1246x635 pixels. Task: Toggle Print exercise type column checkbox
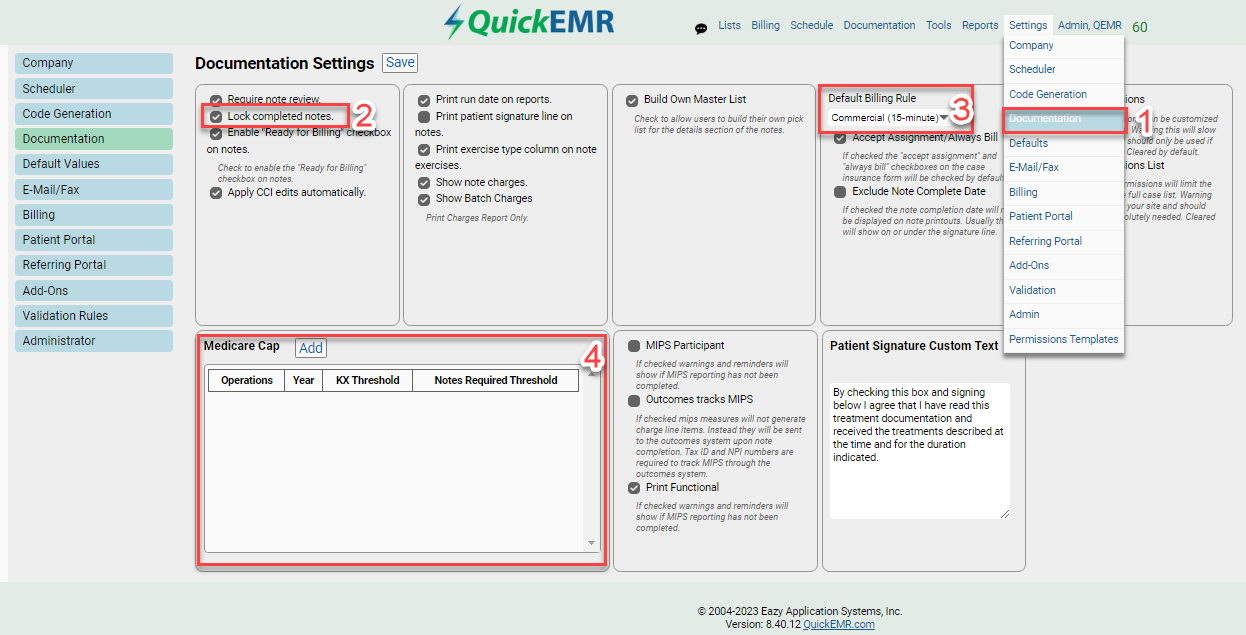pos(424,150)
